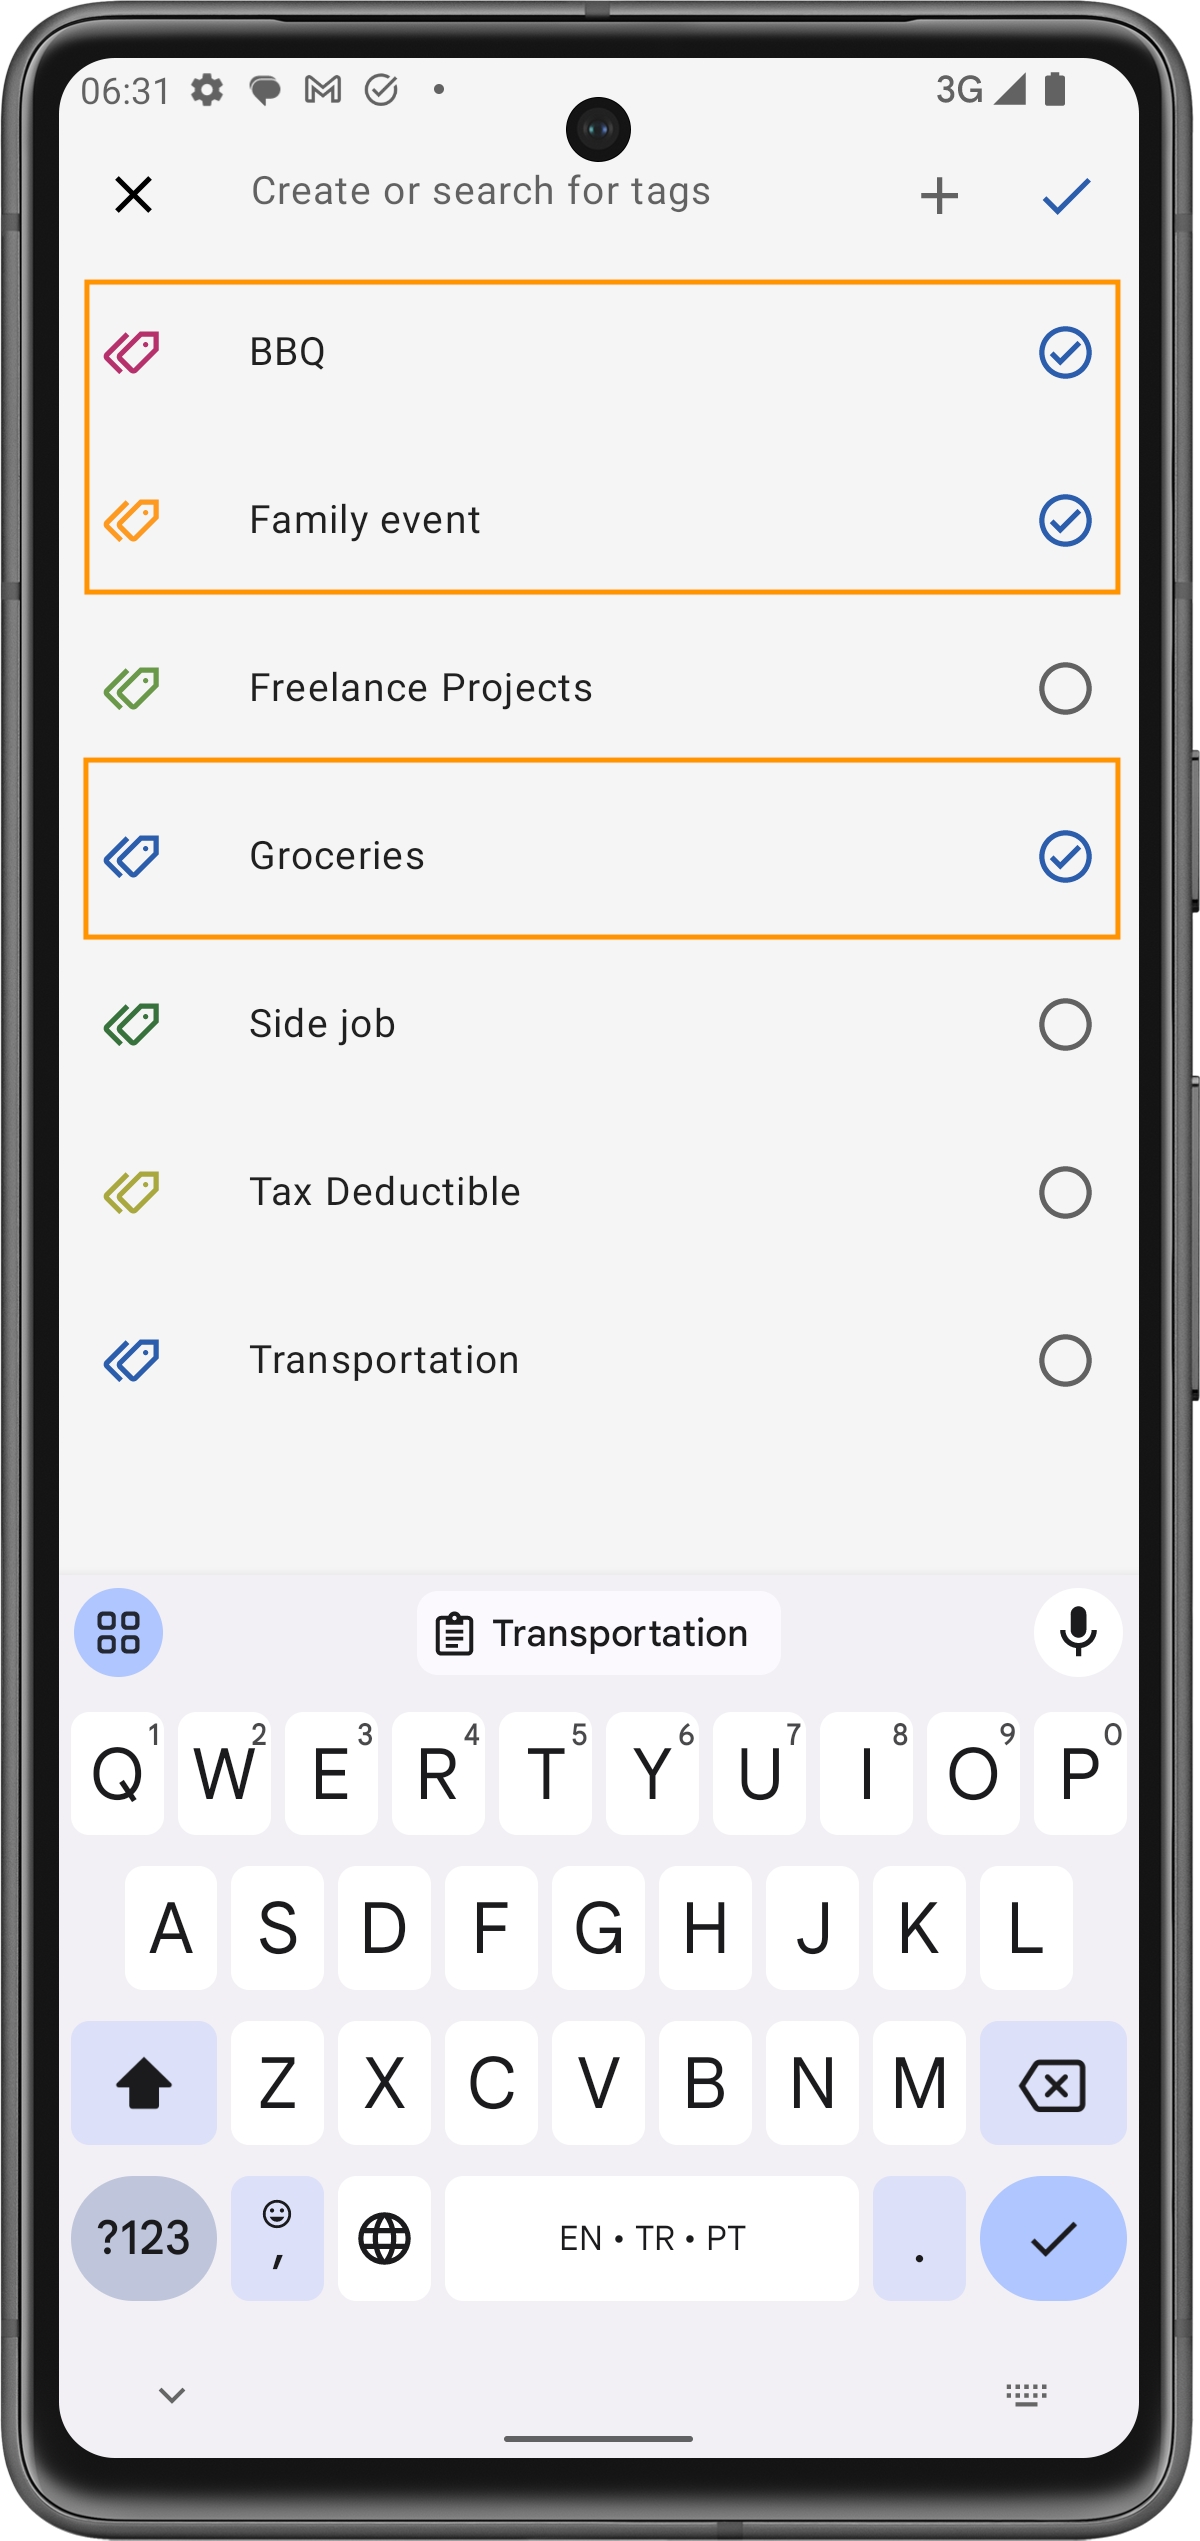Tap the keyboard microphone icon
This screenshot has width=1200, height=2541.
pos(1077,1632)
